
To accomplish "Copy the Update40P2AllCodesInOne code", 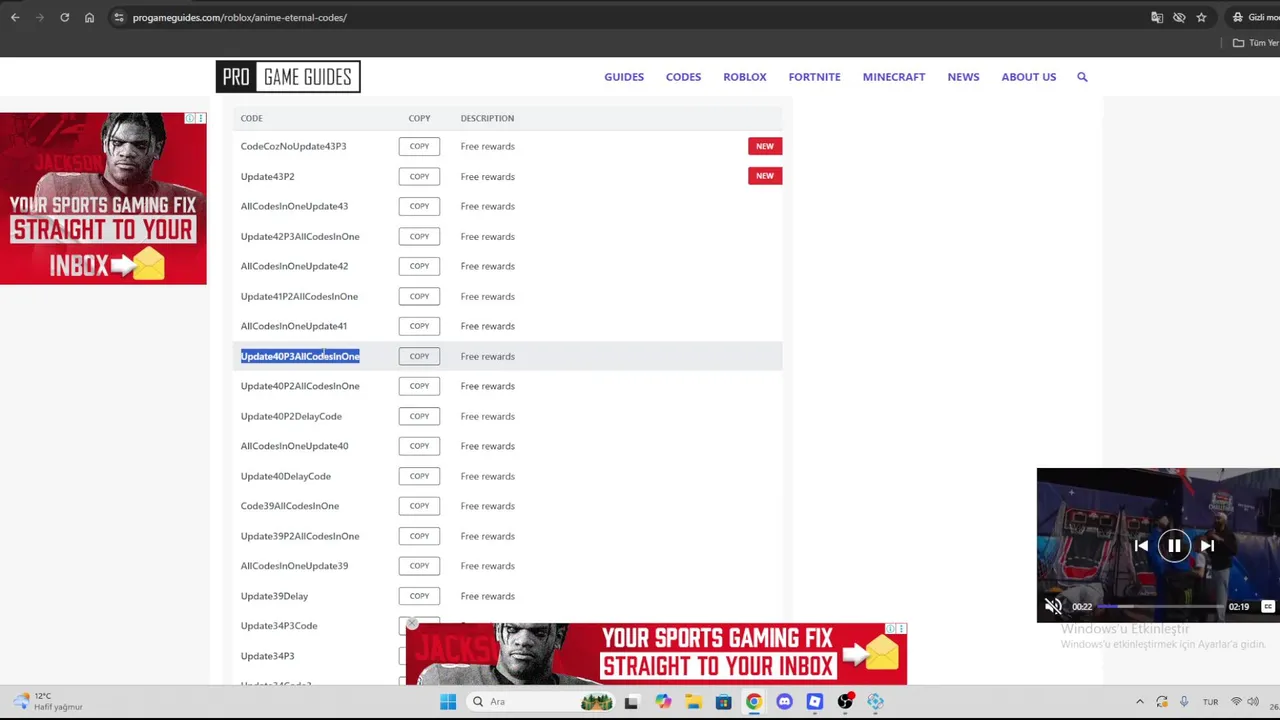I will 419,386.
